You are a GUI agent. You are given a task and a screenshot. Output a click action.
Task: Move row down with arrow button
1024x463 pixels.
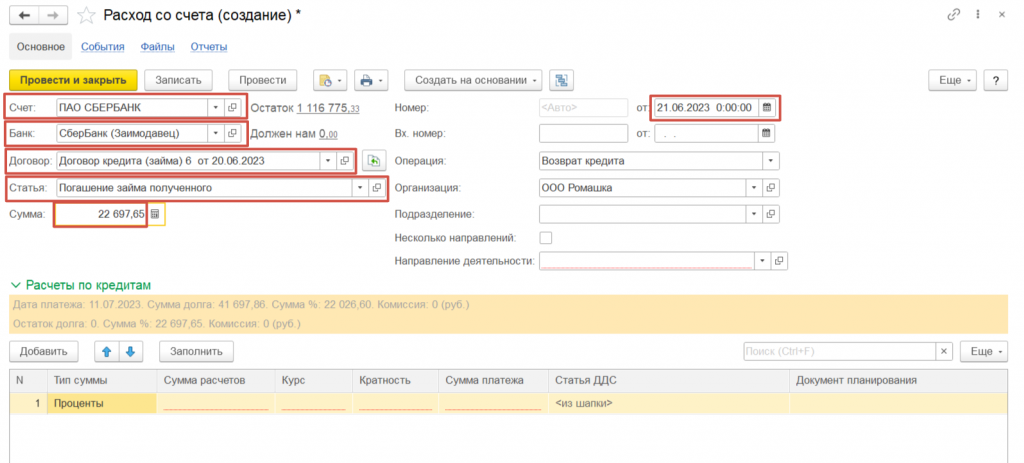click(x=130, y=351)
